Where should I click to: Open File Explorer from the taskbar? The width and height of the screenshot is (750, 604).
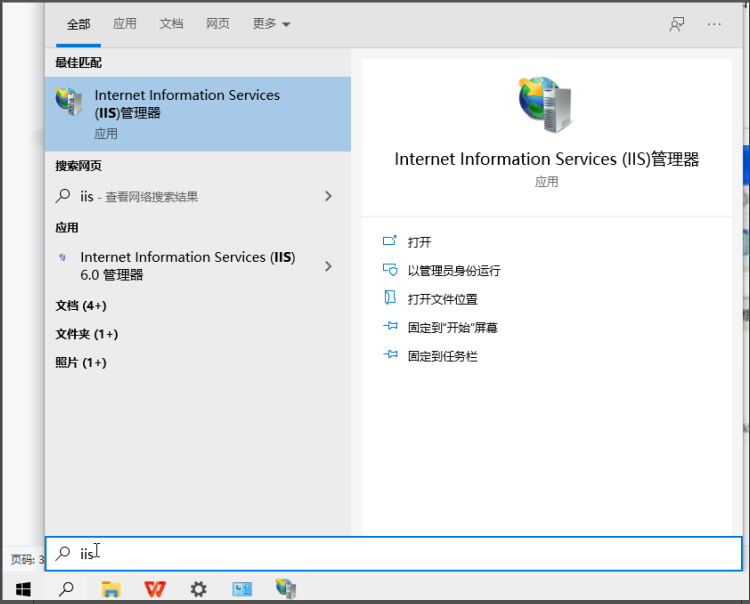pyautogui.click(x=111, y=589)
